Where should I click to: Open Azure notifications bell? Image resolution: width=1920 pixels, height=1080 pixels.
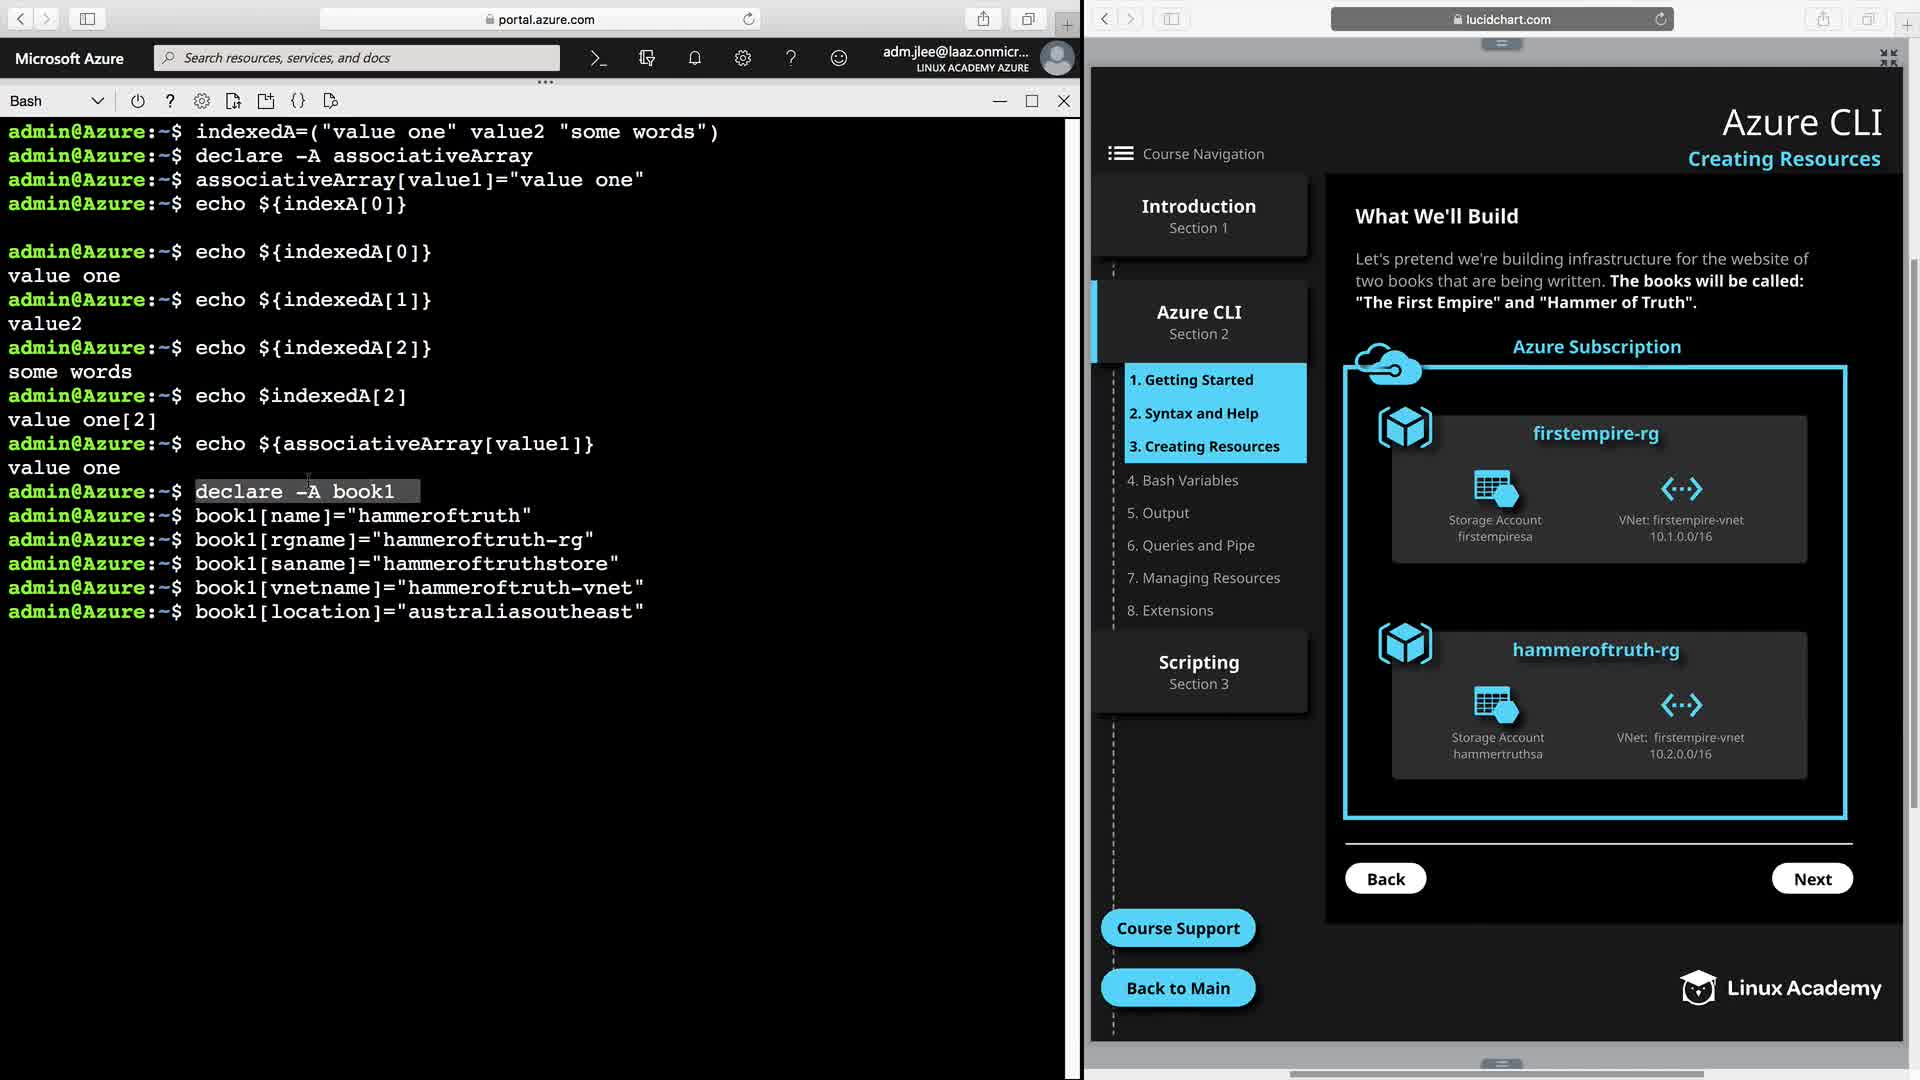pyautogui.click(x=694, y=58)
